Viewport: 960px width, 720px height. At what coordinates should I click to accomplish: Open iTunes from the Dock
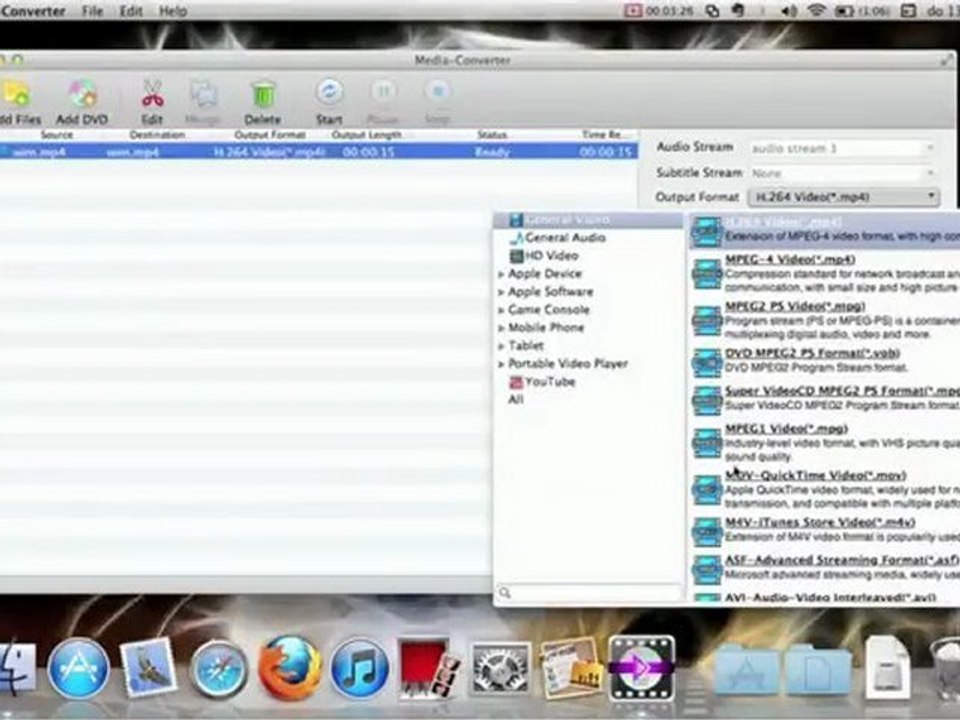pos(359,669)
